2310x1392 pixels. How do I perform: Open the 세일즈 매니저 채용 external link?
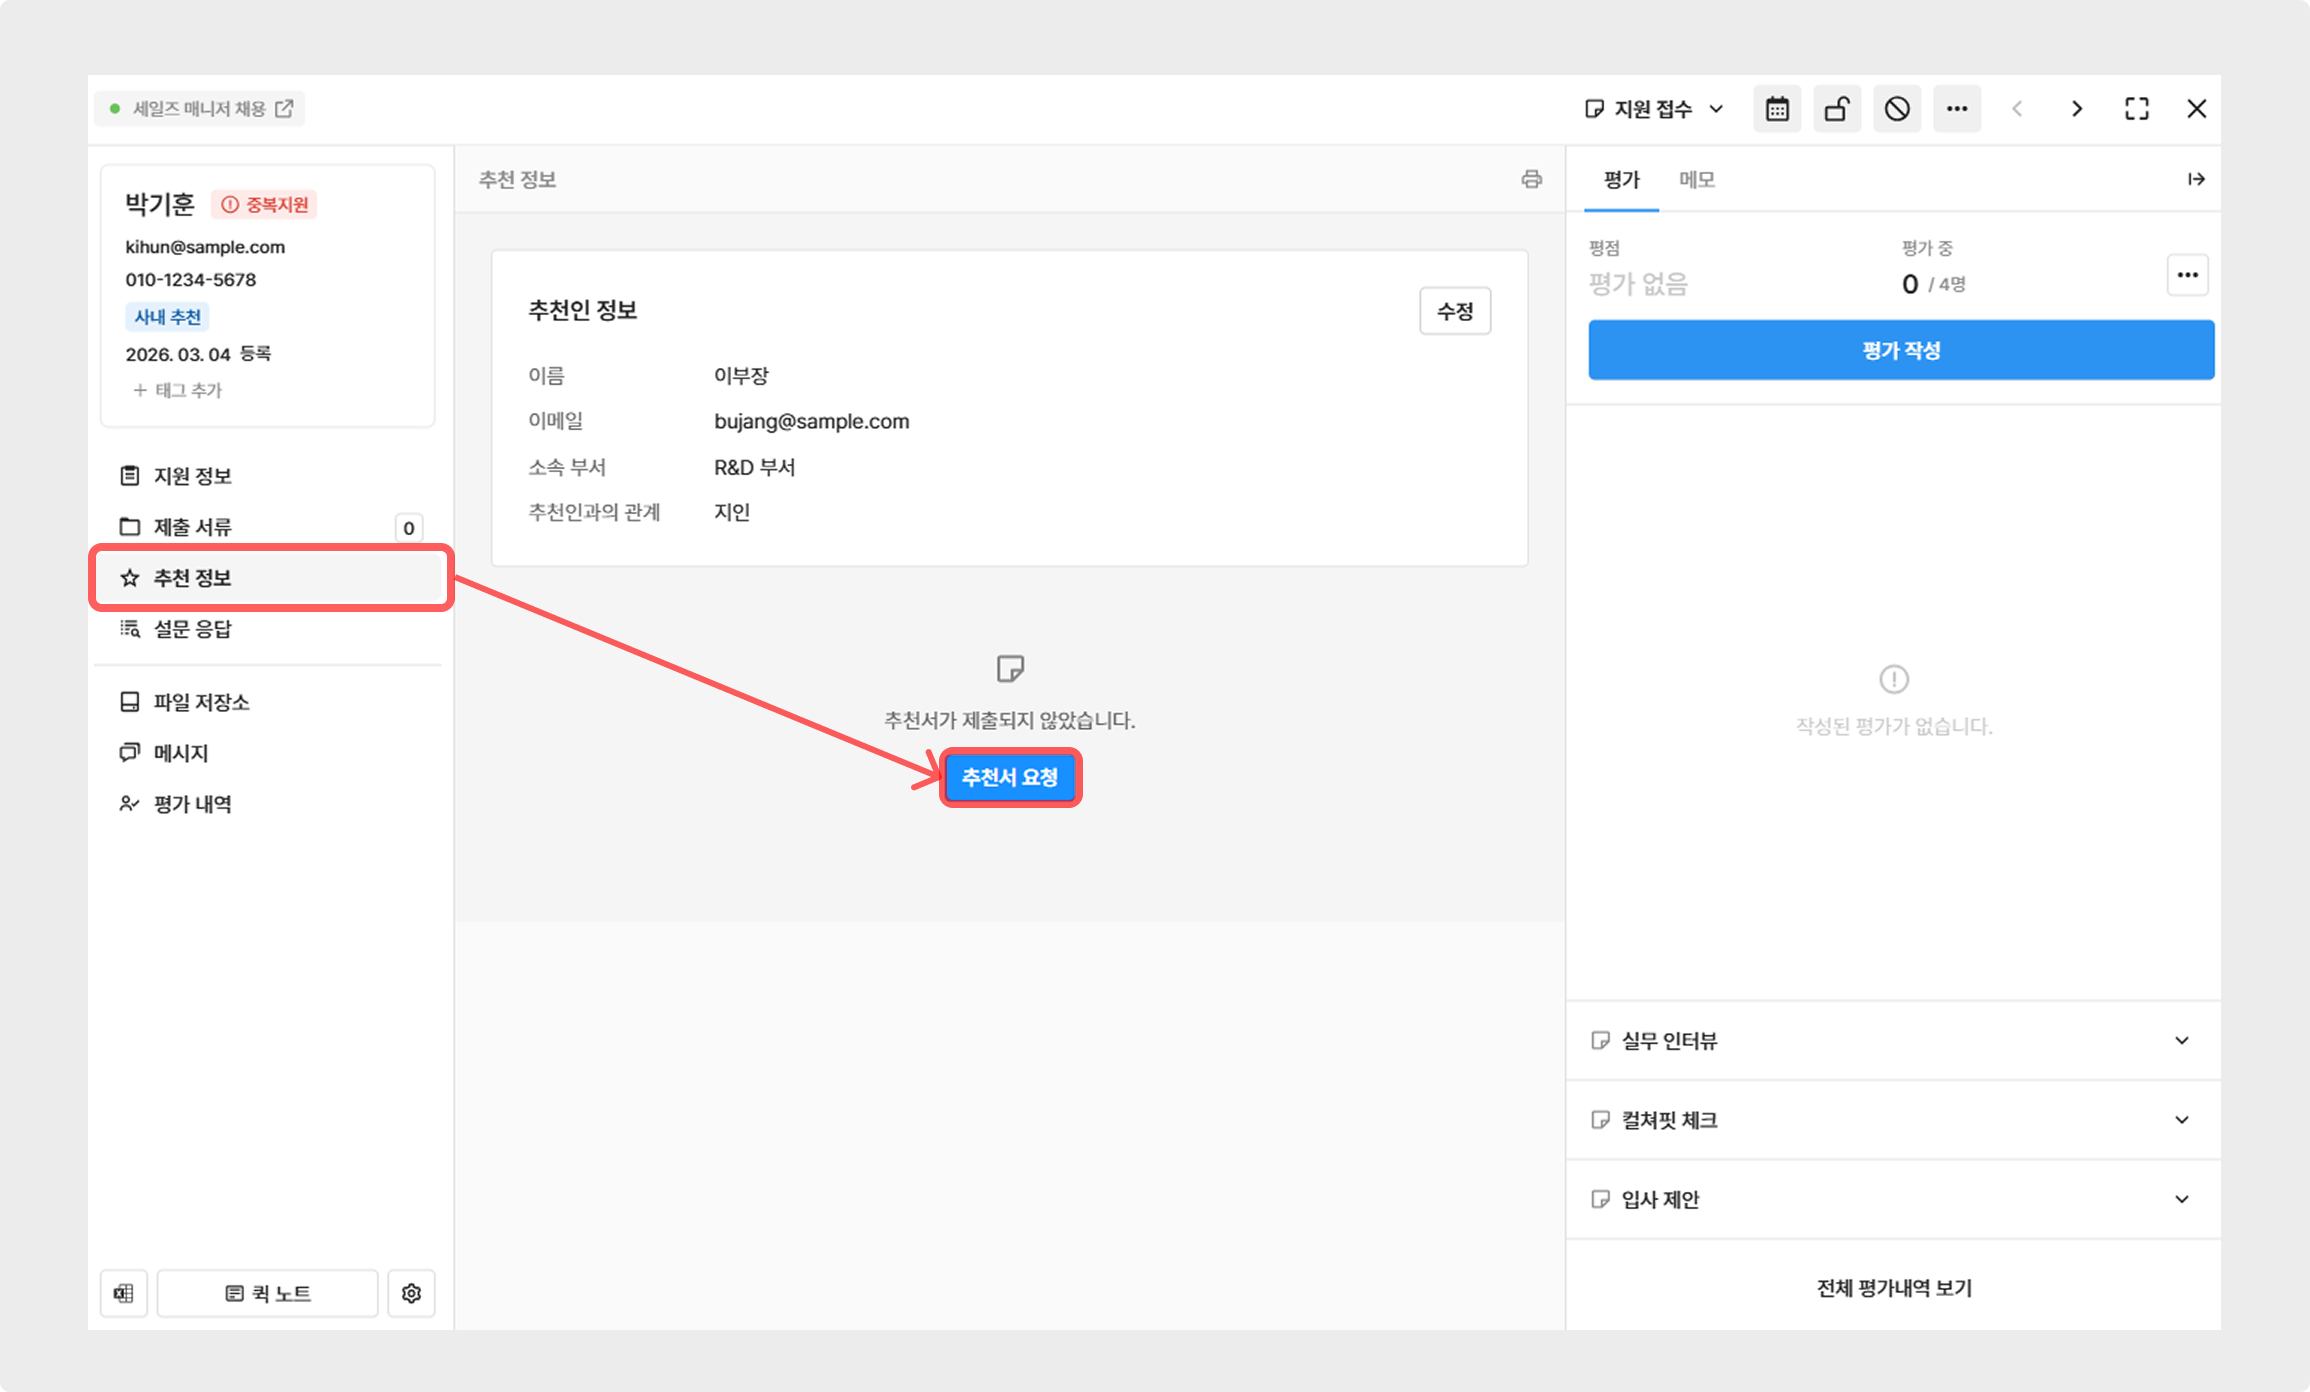(x=200, y=109)
